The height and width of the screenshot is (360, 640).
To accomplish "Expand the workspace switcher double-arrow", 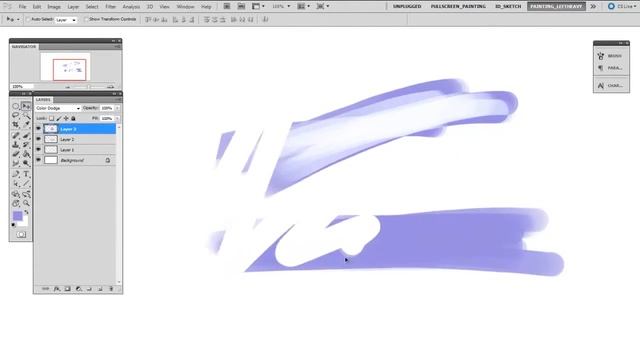I will click(x=593, y=7).
